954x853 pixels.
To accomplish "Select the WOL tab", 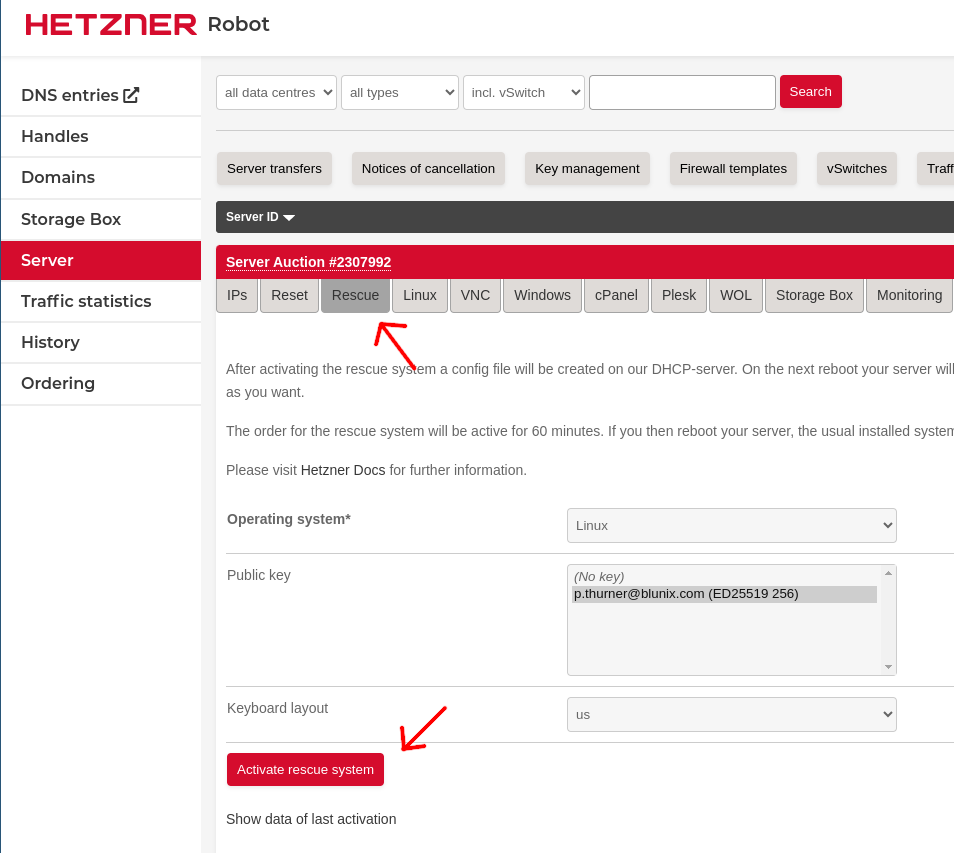I will [x=735, y=295].
